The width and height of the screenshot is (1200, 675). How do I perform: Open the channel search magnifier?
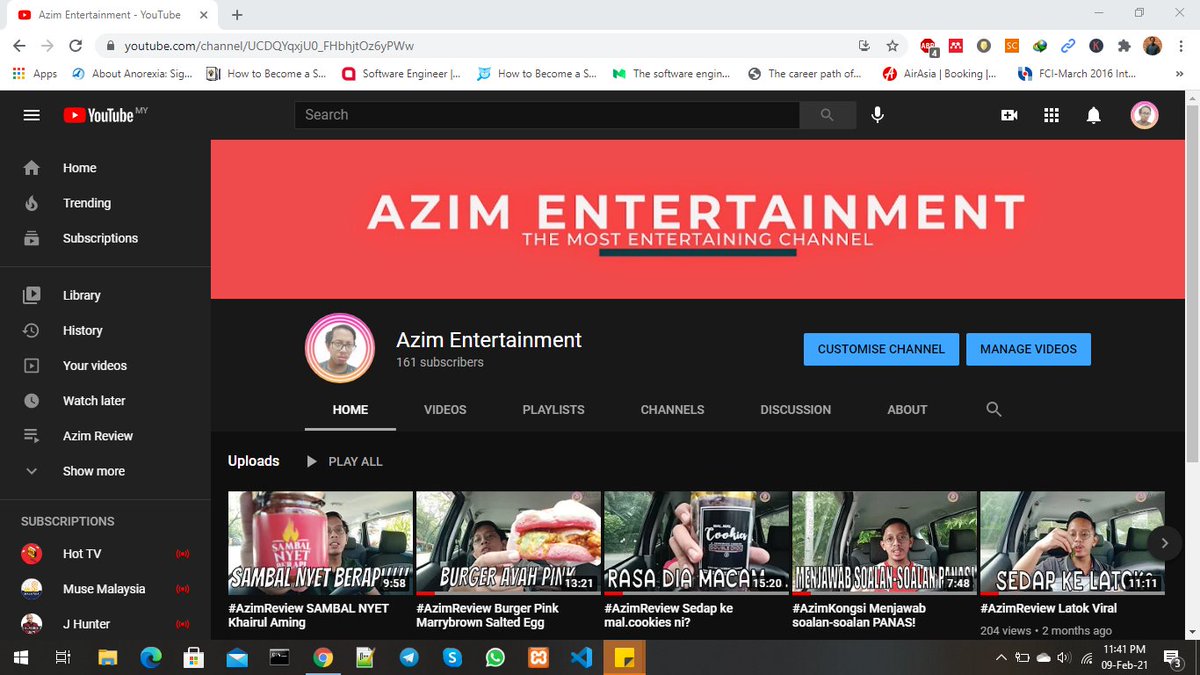[x=993, y=409]
